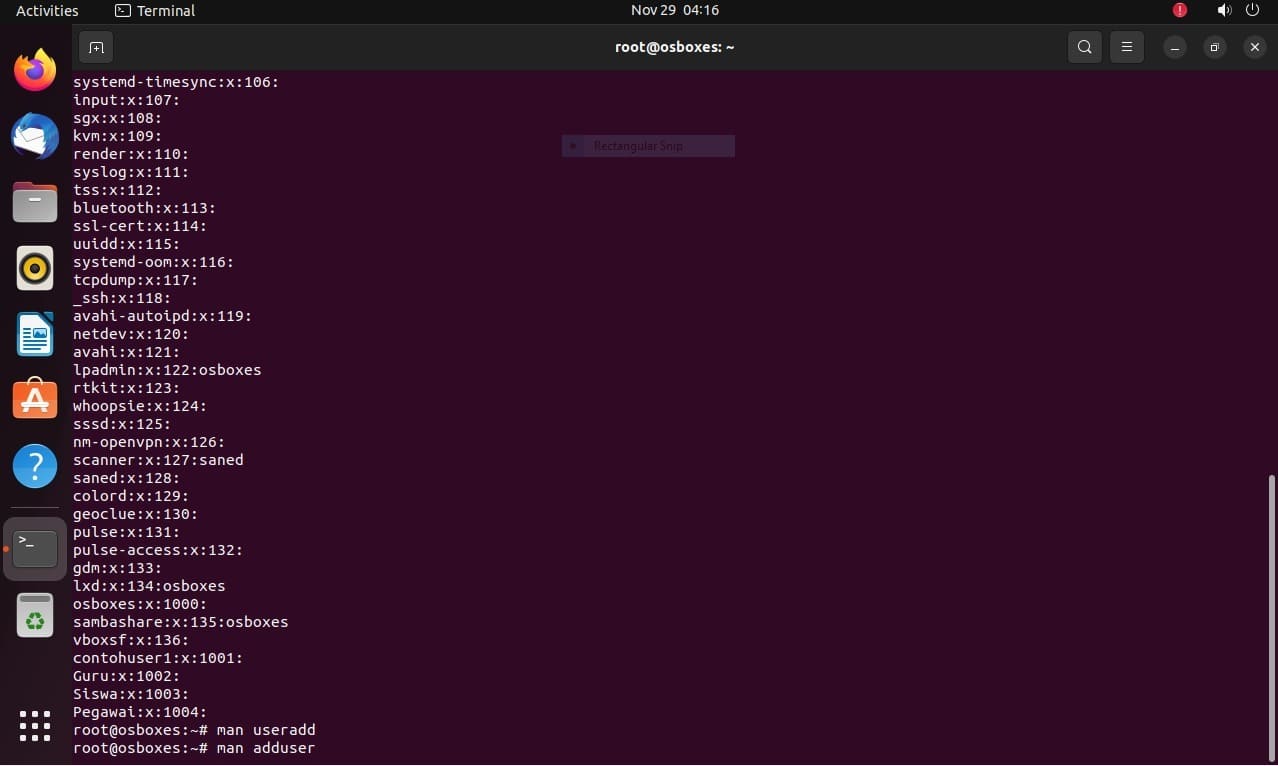
Task: Click the 'render:x:110:' line
Action: pos(131,154)
